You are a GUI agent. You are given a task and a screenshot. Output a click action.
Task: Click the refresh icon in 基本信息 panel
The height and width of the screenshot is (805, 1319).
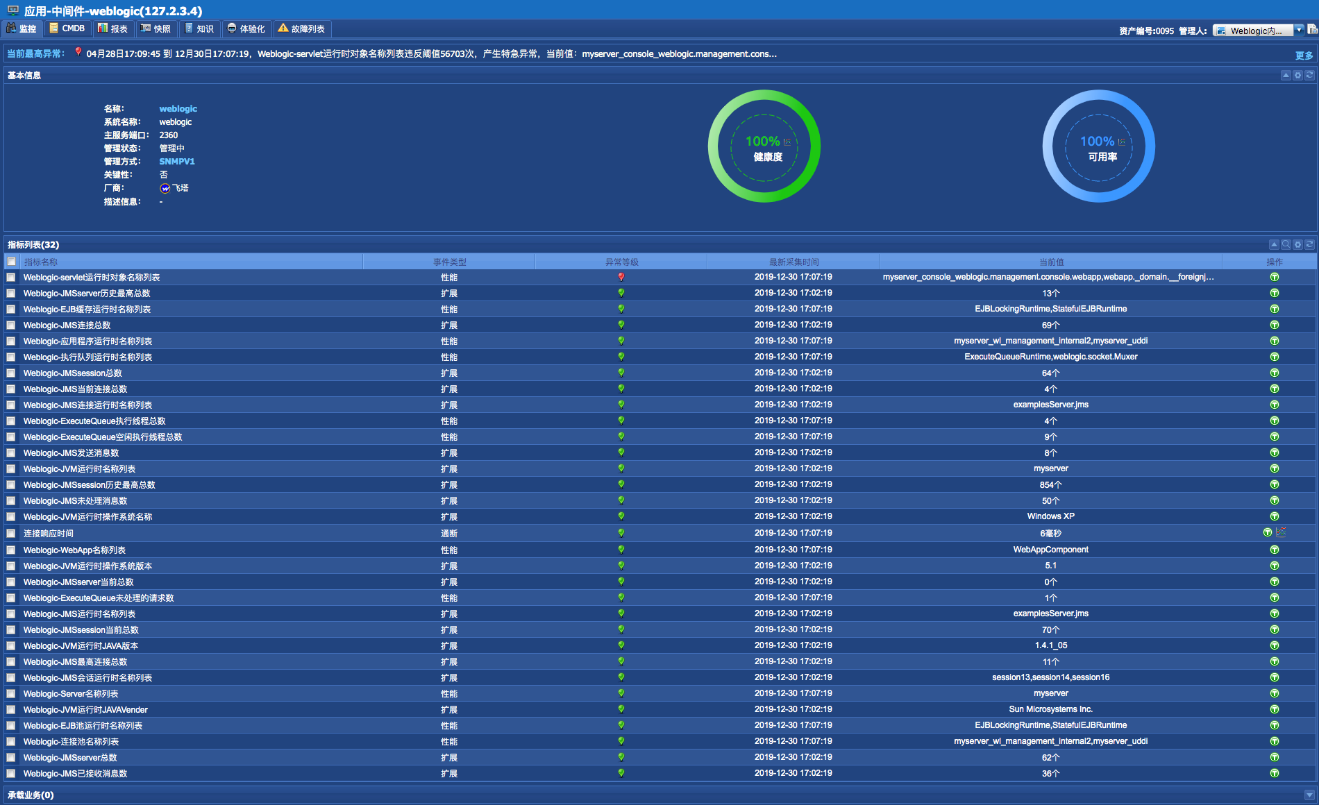pyautogui.click(x=1309, y=75)
